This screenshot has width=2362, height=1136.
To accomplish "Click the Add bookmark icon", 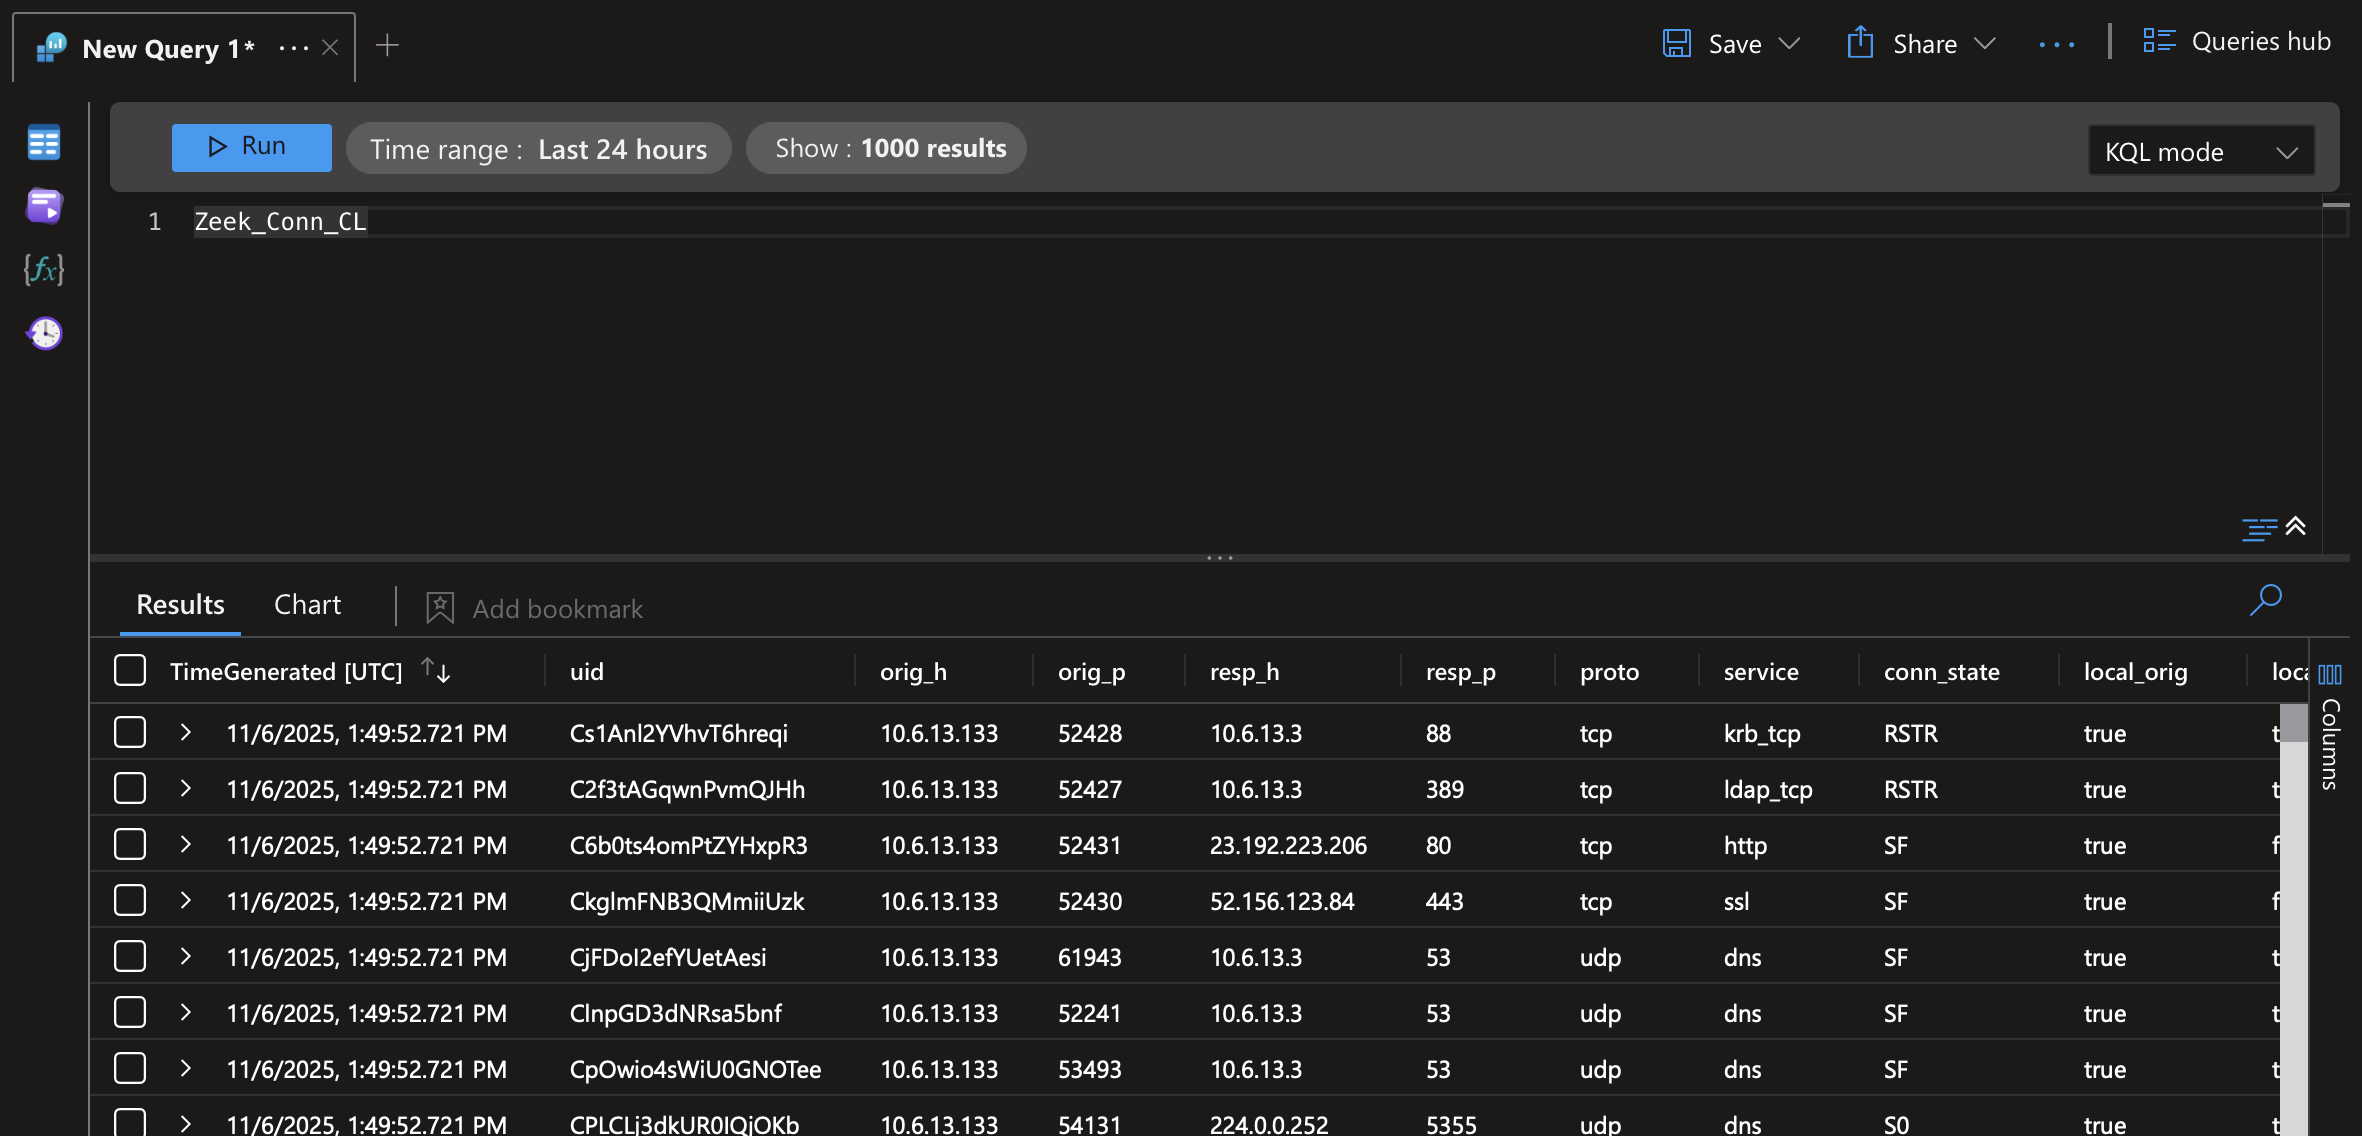I will point(440,608).
